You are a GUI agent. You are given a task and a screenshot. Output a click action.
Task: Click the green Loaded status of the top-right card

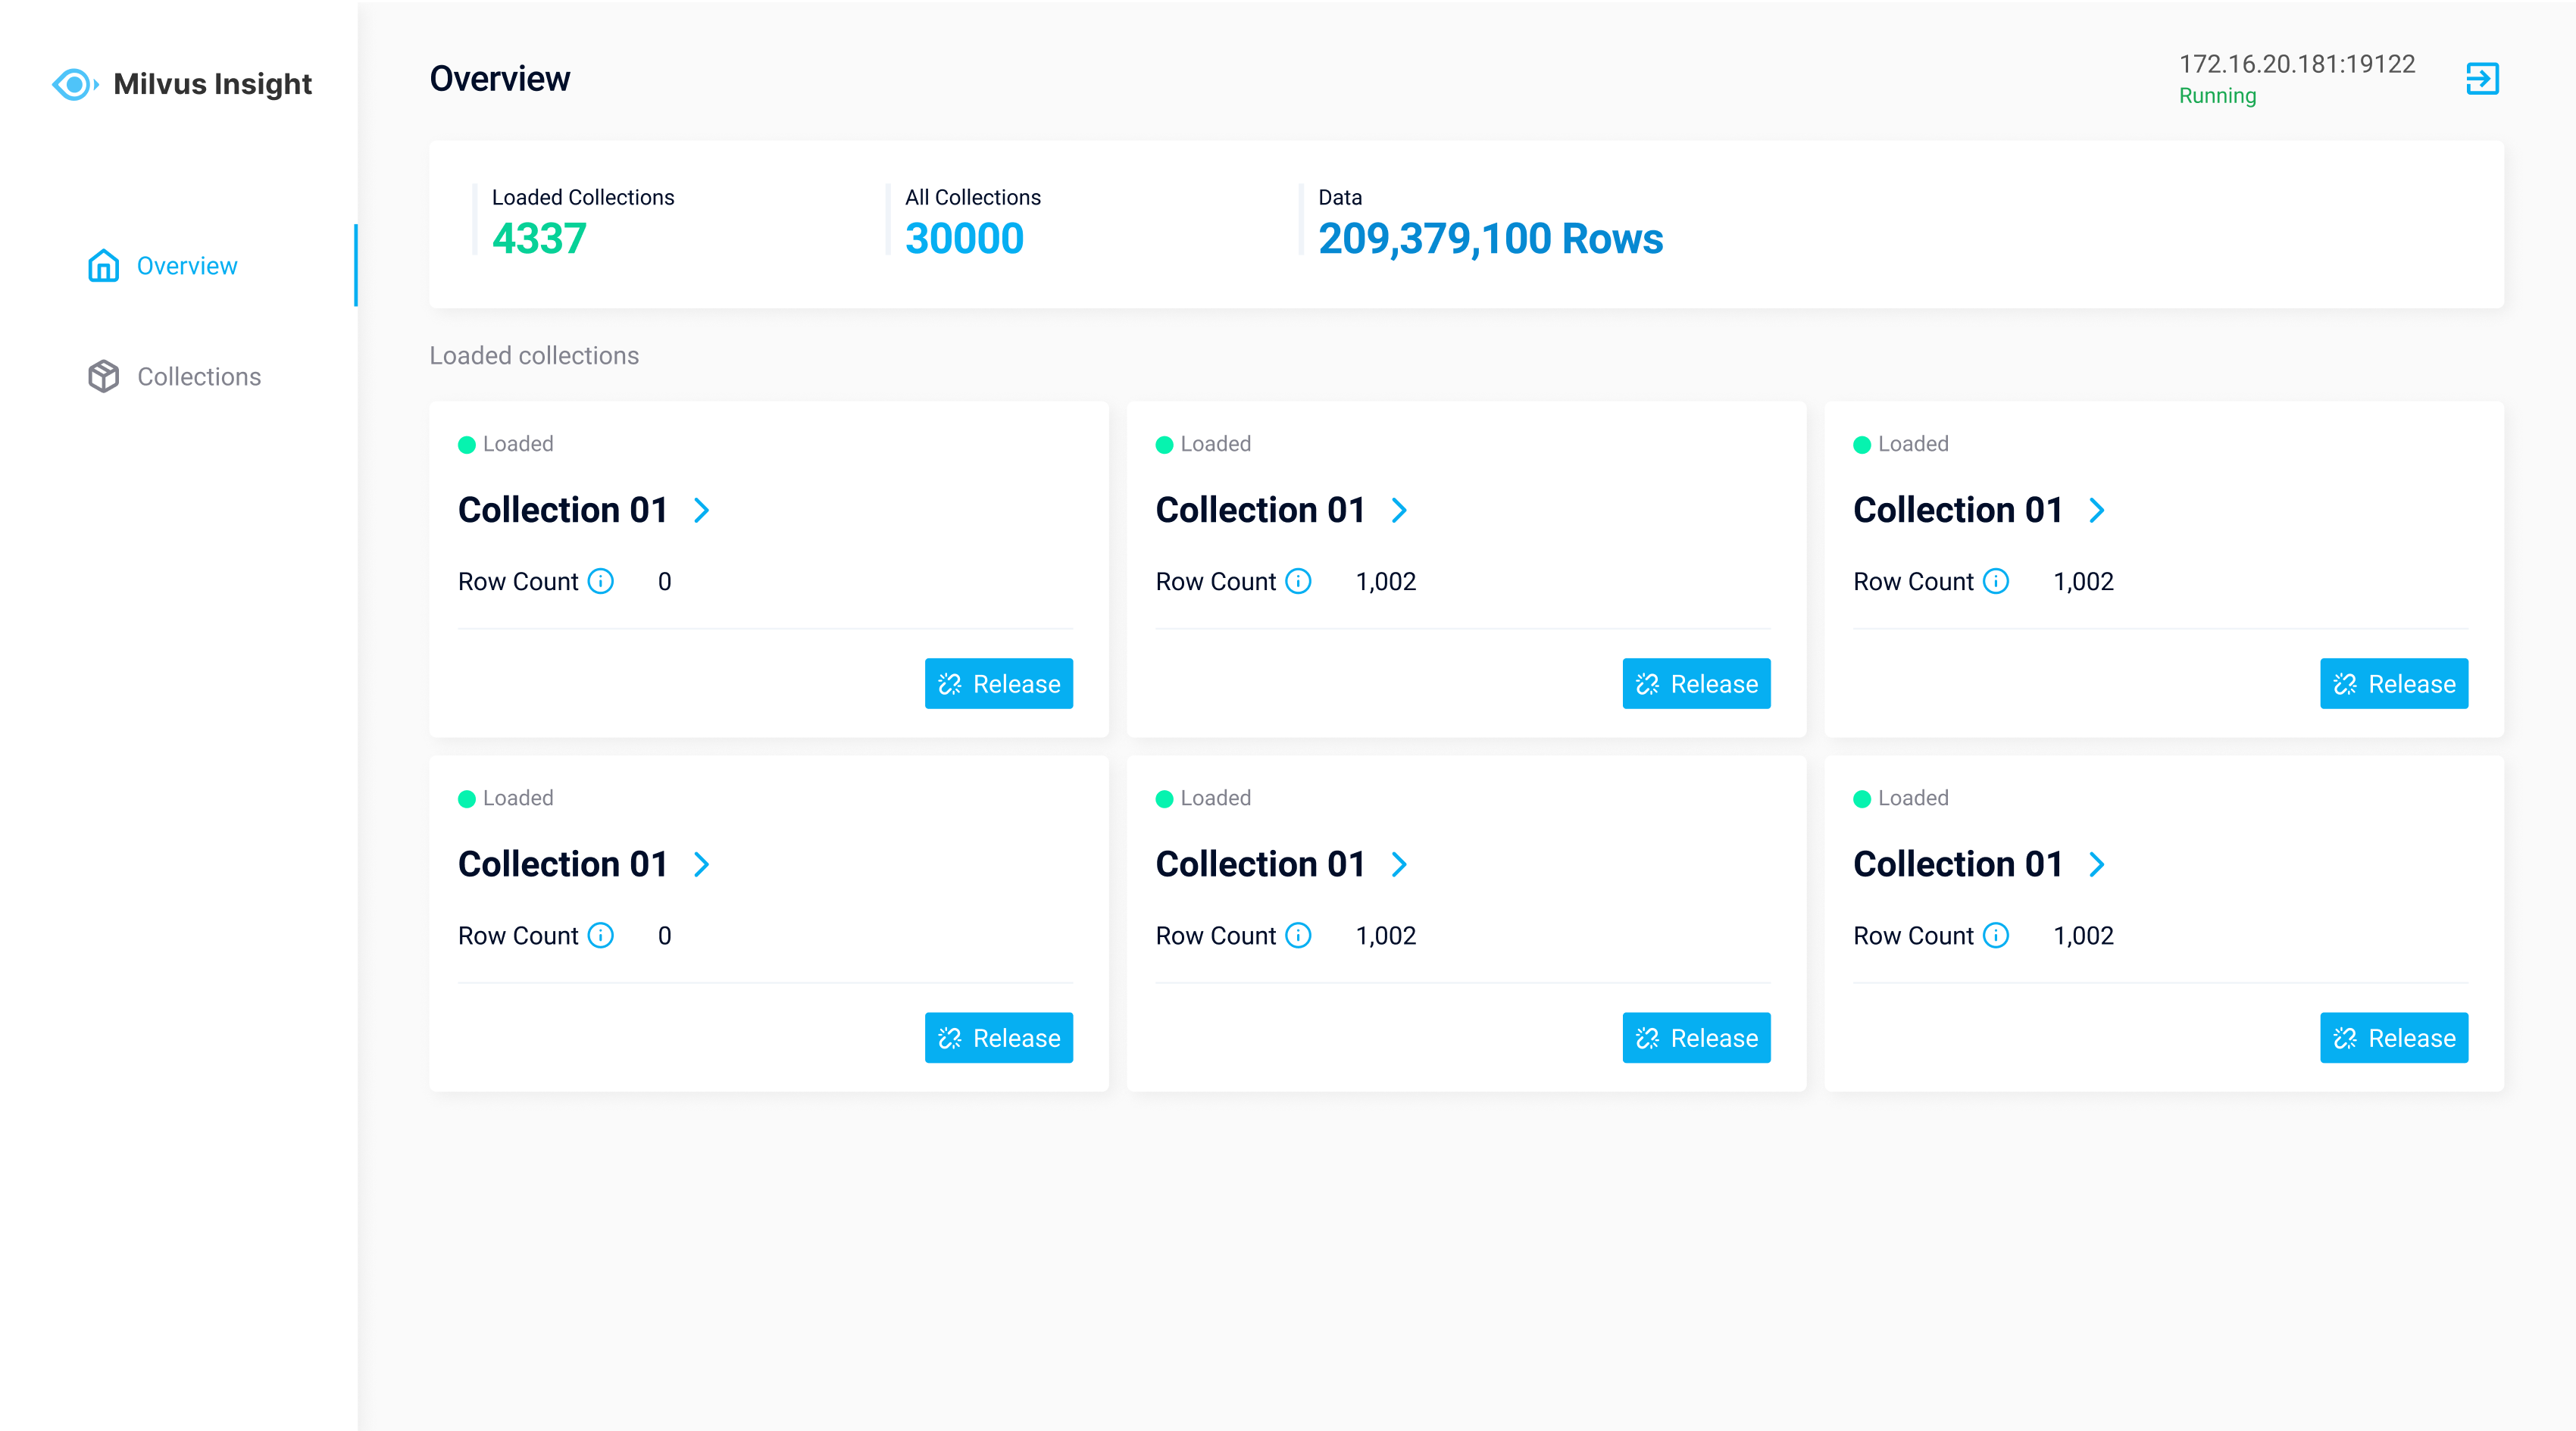(1901, 444)
